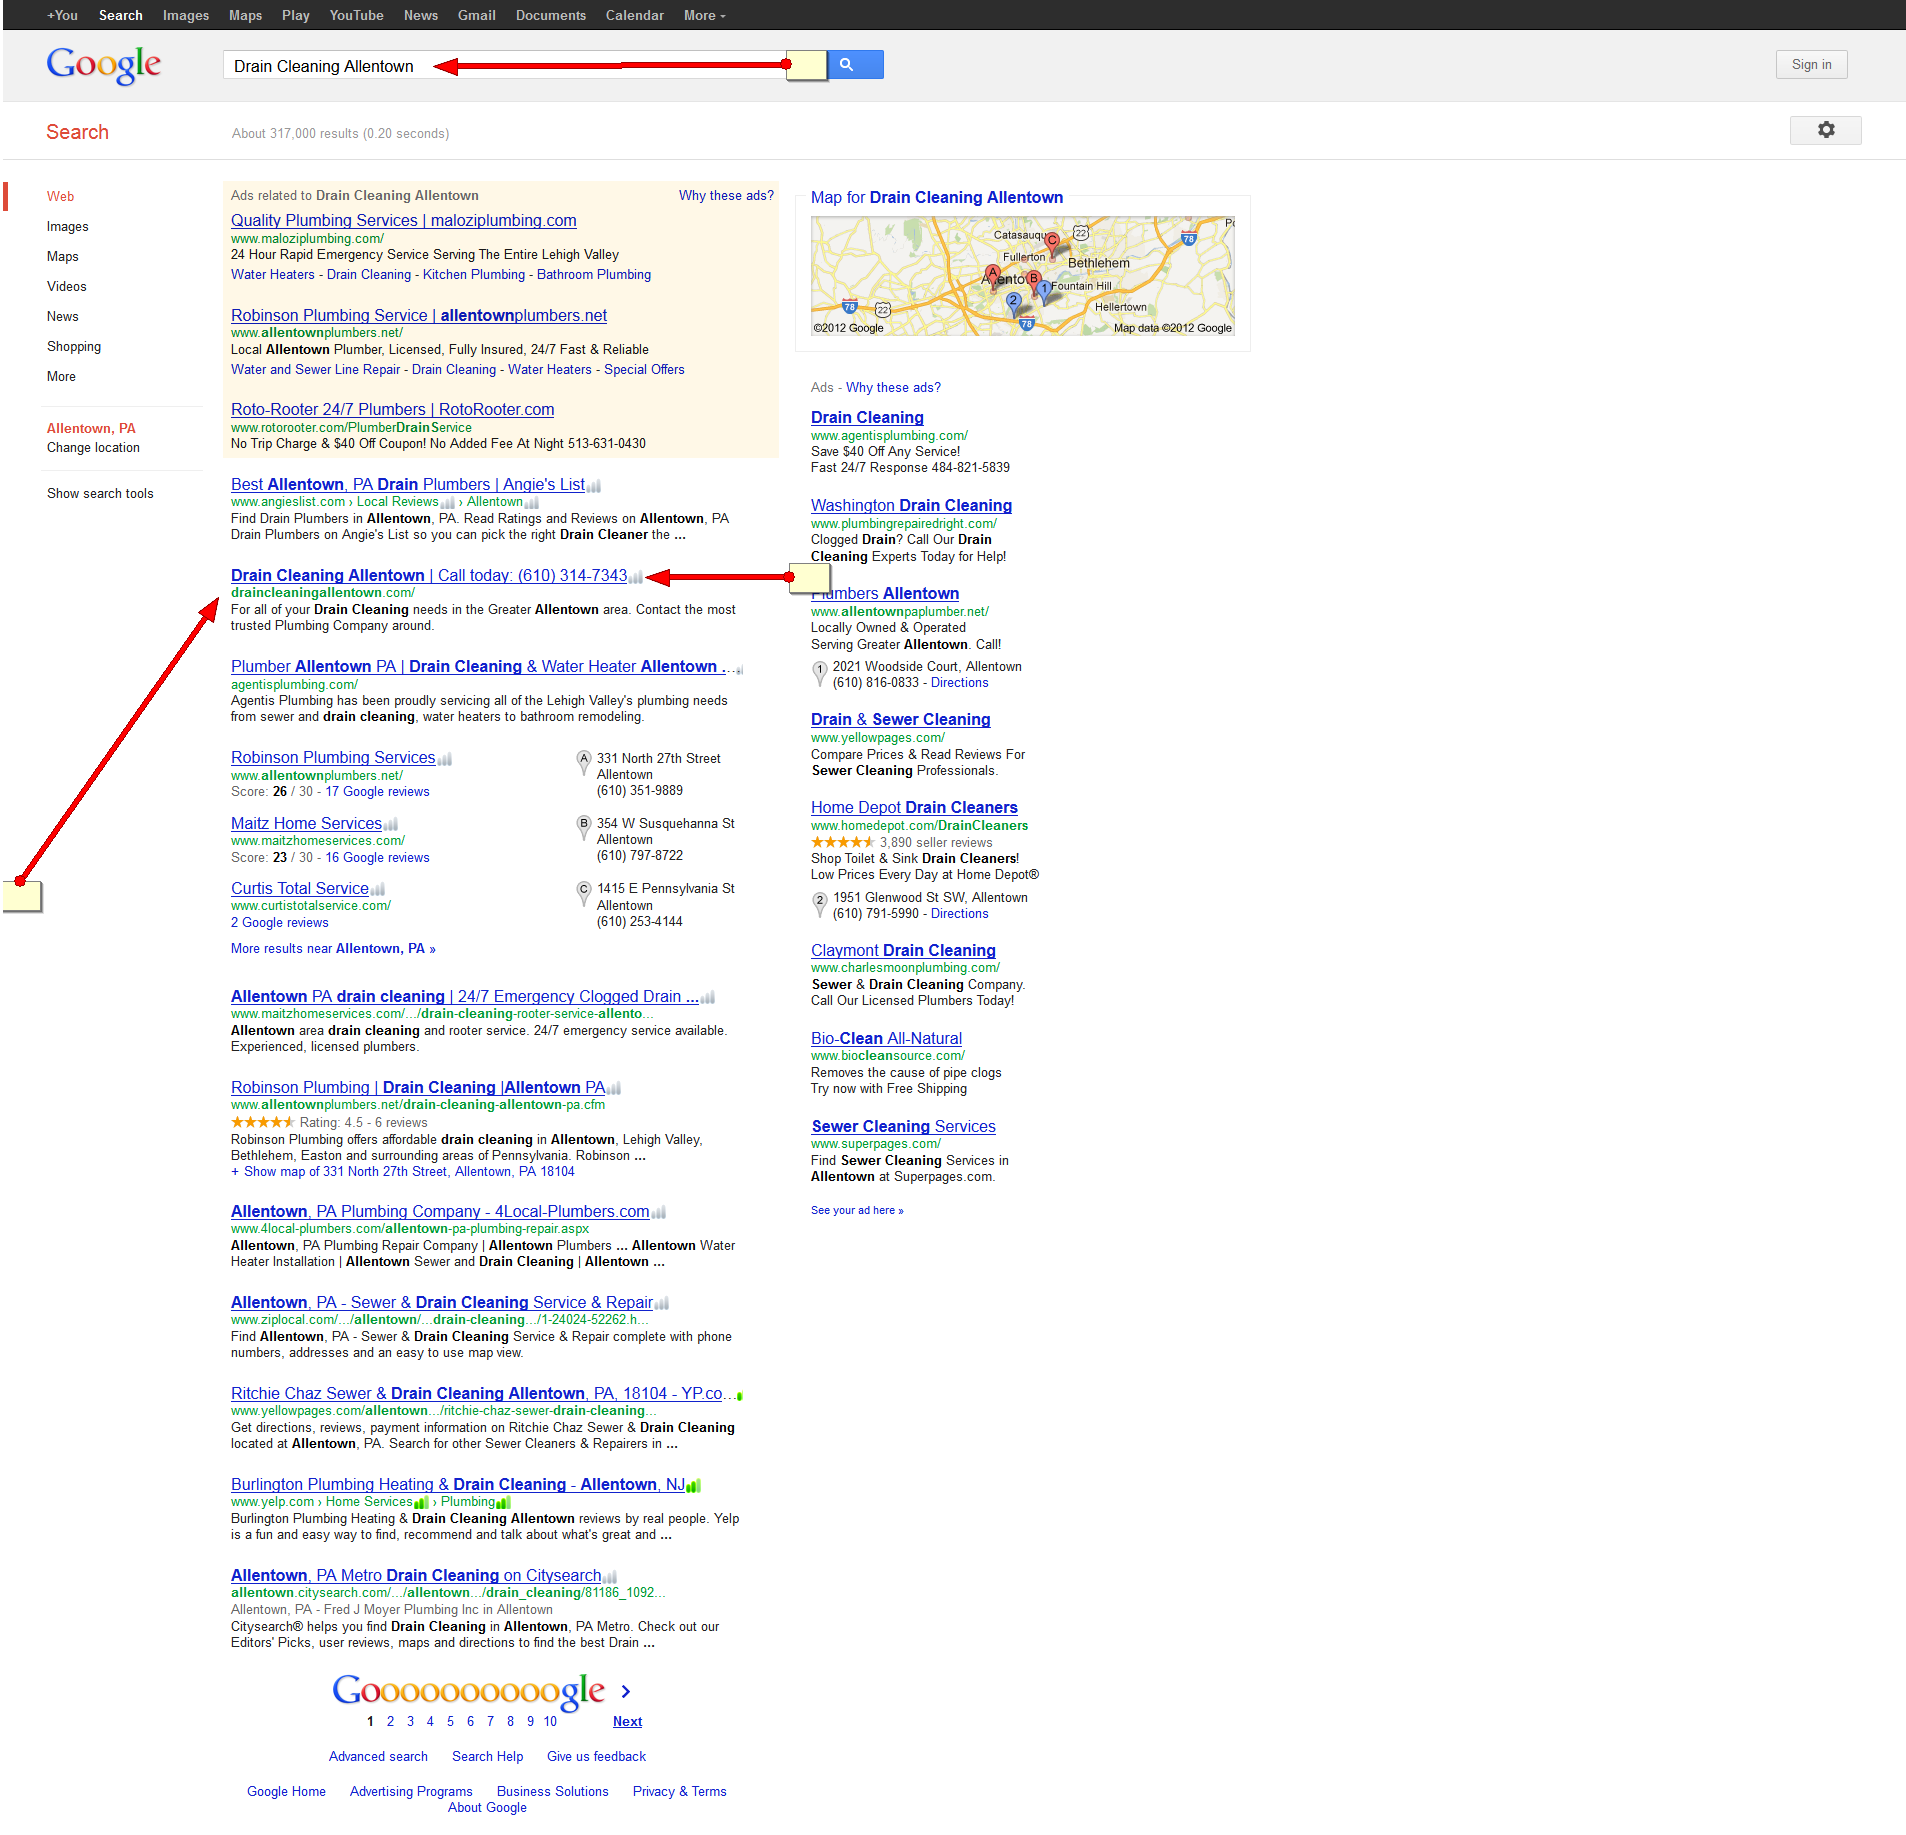This screenshot has width=1906, height=1835.
Task: Open Roto-Rooter 24/7 Plumbers ad
Action: pos(393,410)
